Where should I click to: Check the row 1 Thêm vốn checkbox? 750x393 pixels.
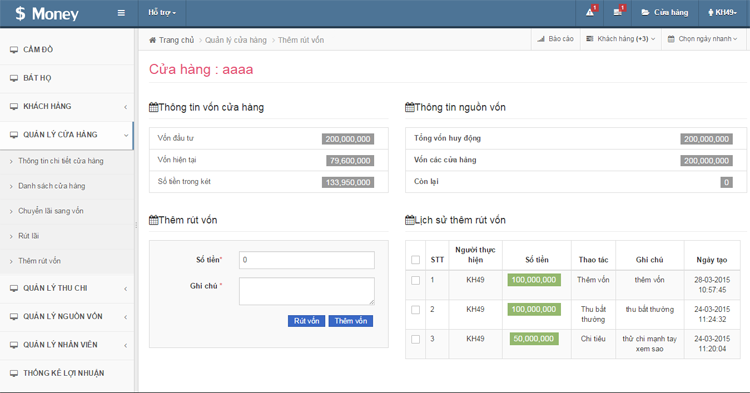[x=416, y=280]
